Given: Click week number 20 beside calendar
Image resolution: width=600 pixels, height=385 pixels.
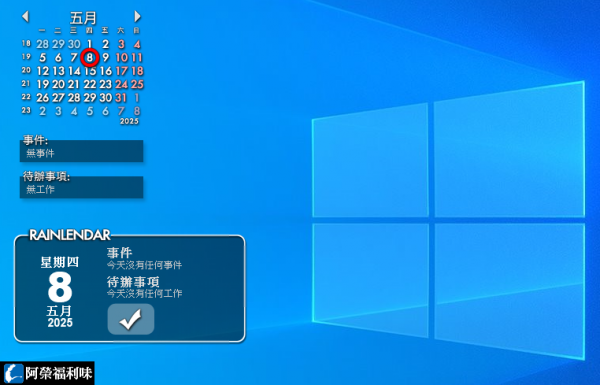Looking at the screenshot, I should [26, 70].
